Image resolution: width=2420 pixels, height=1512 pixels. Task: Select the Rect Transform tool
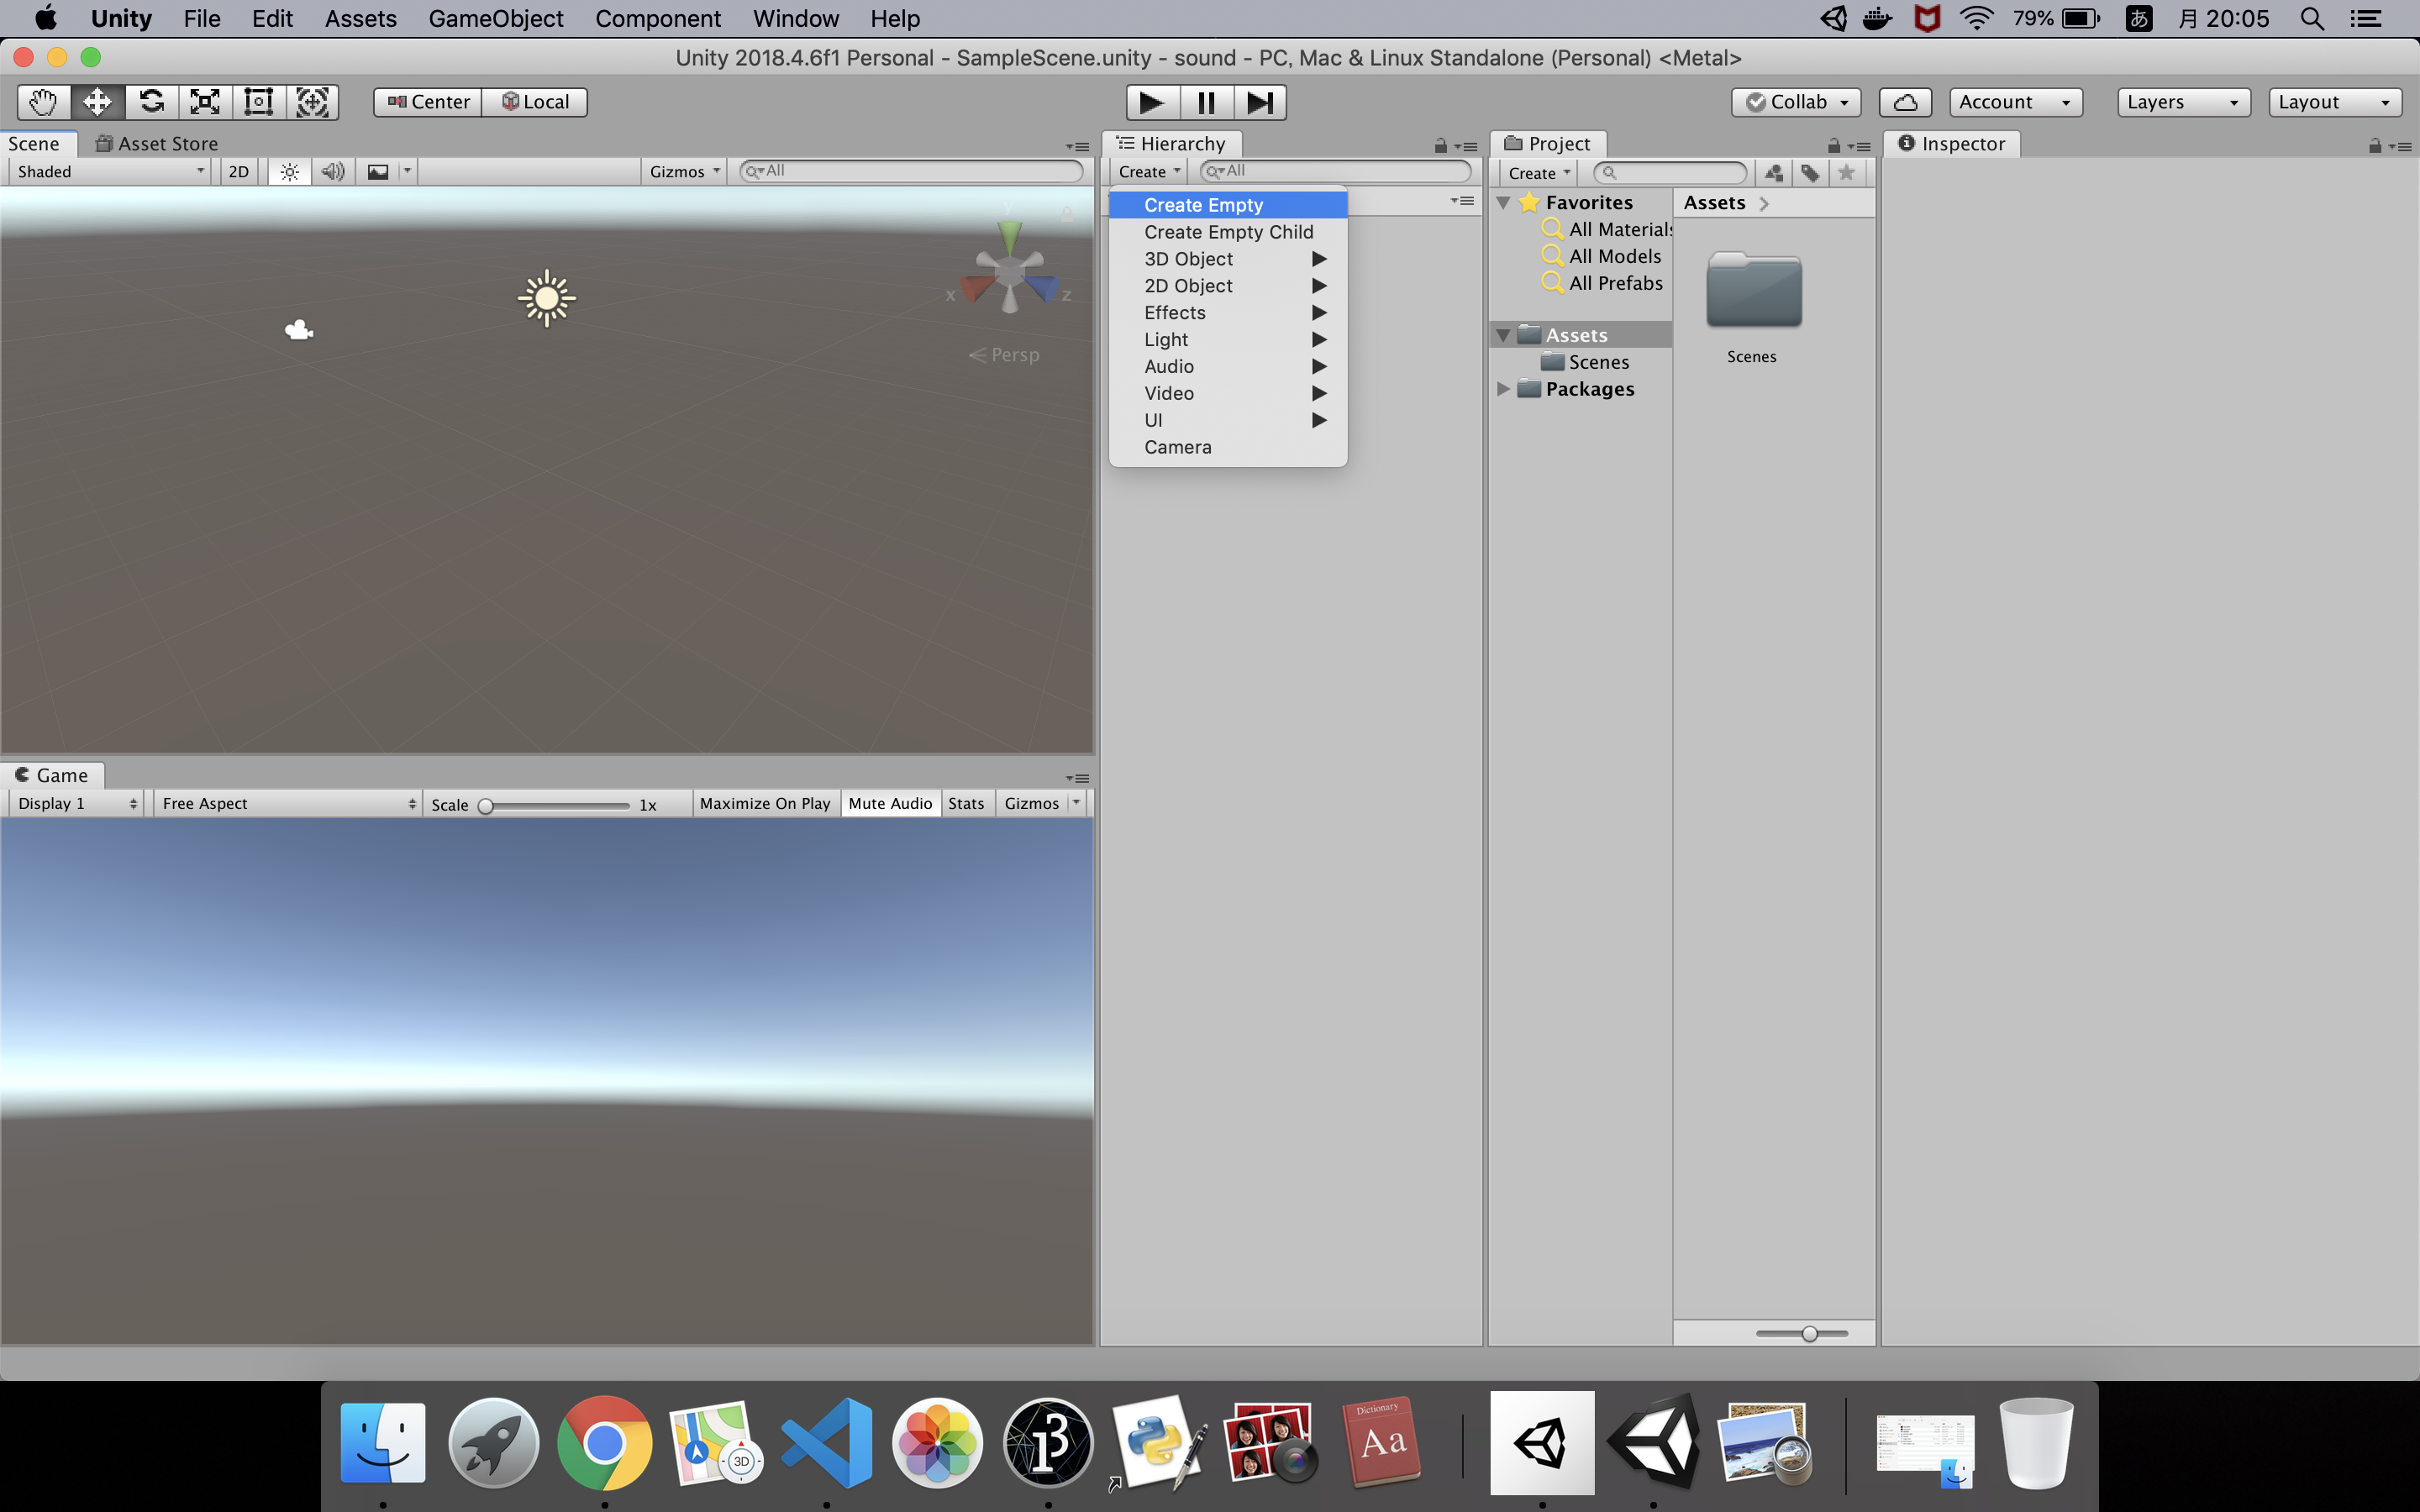point(259,102)
